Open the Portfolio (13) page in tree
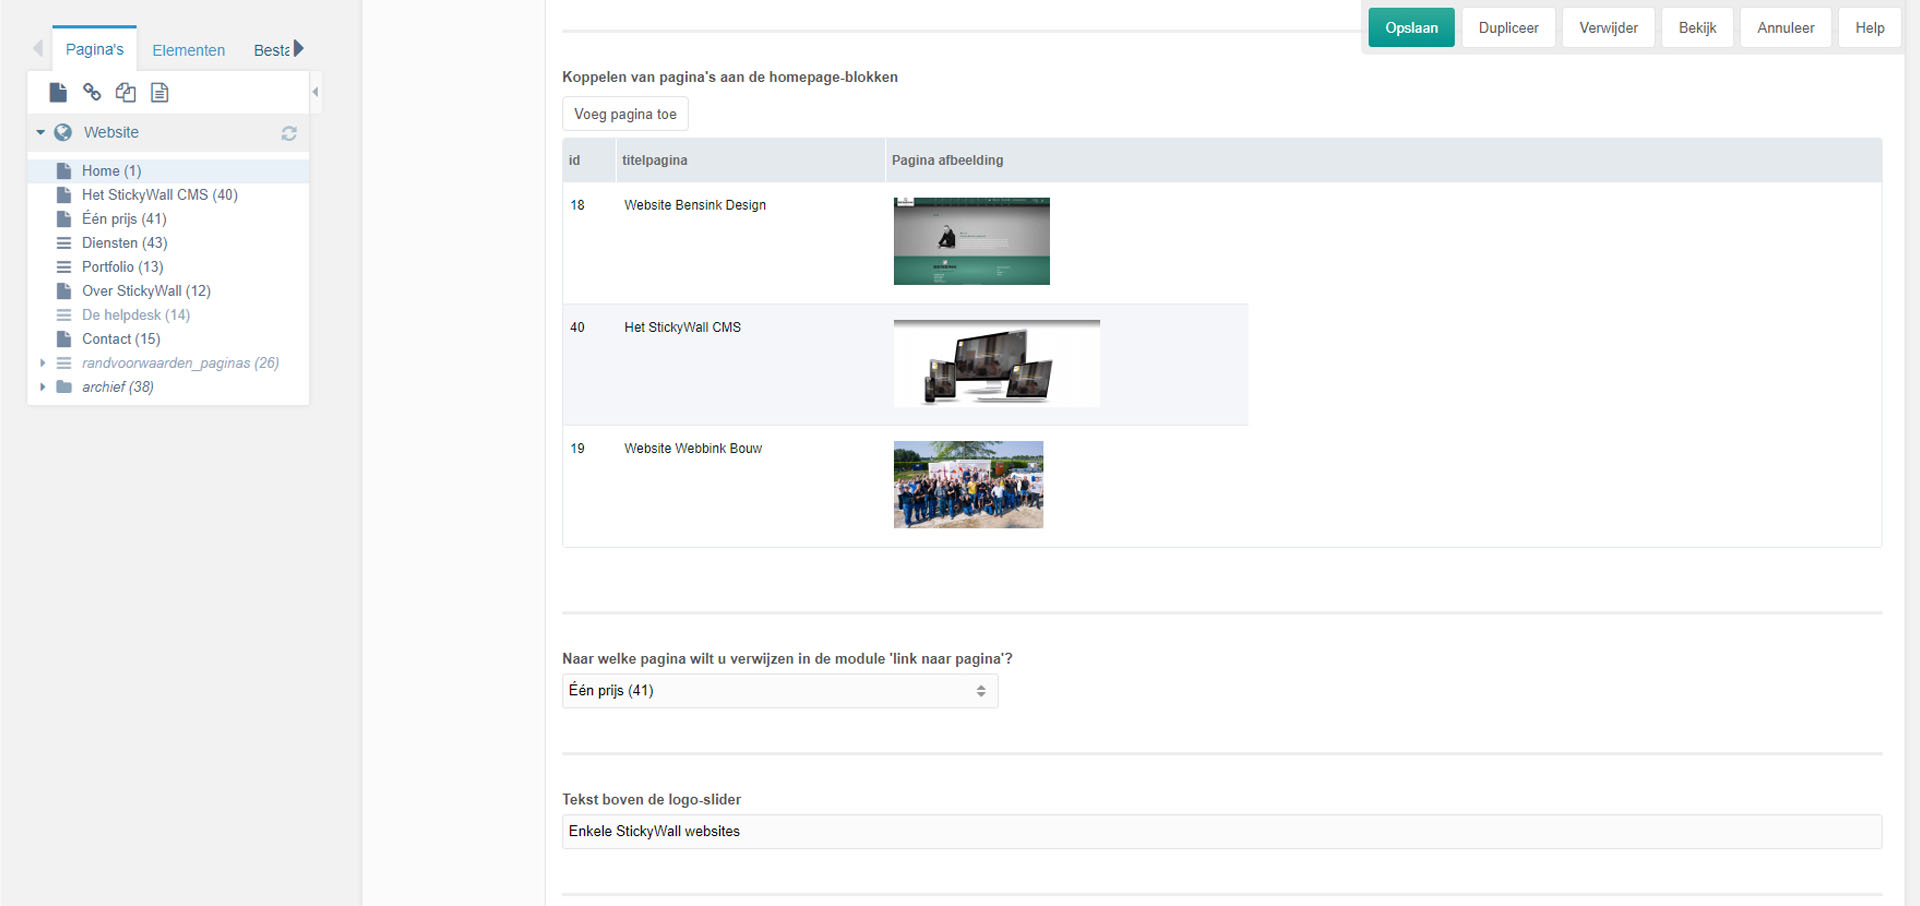The width and height of the screenshot is (1920, 906). click(122, 267)
